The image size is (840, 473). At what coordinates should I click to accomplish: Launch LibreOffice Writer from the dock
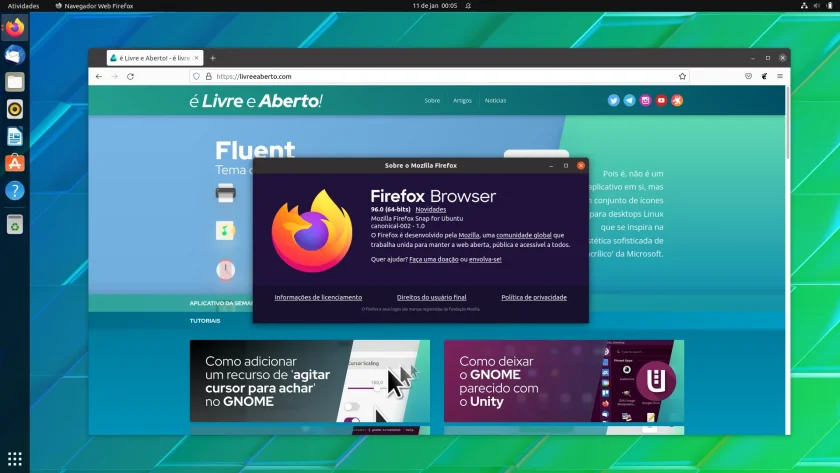(x=15, y=137)
